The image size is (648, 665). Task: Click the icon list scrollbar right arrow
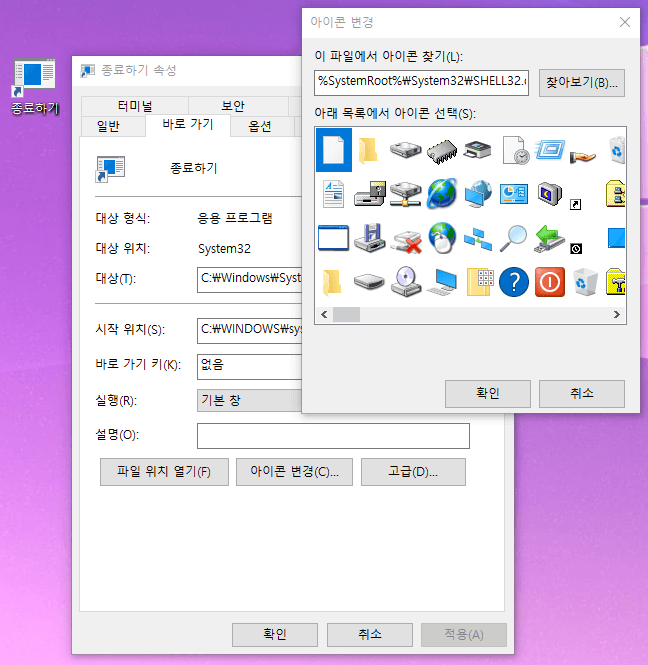tap(617, 315)
